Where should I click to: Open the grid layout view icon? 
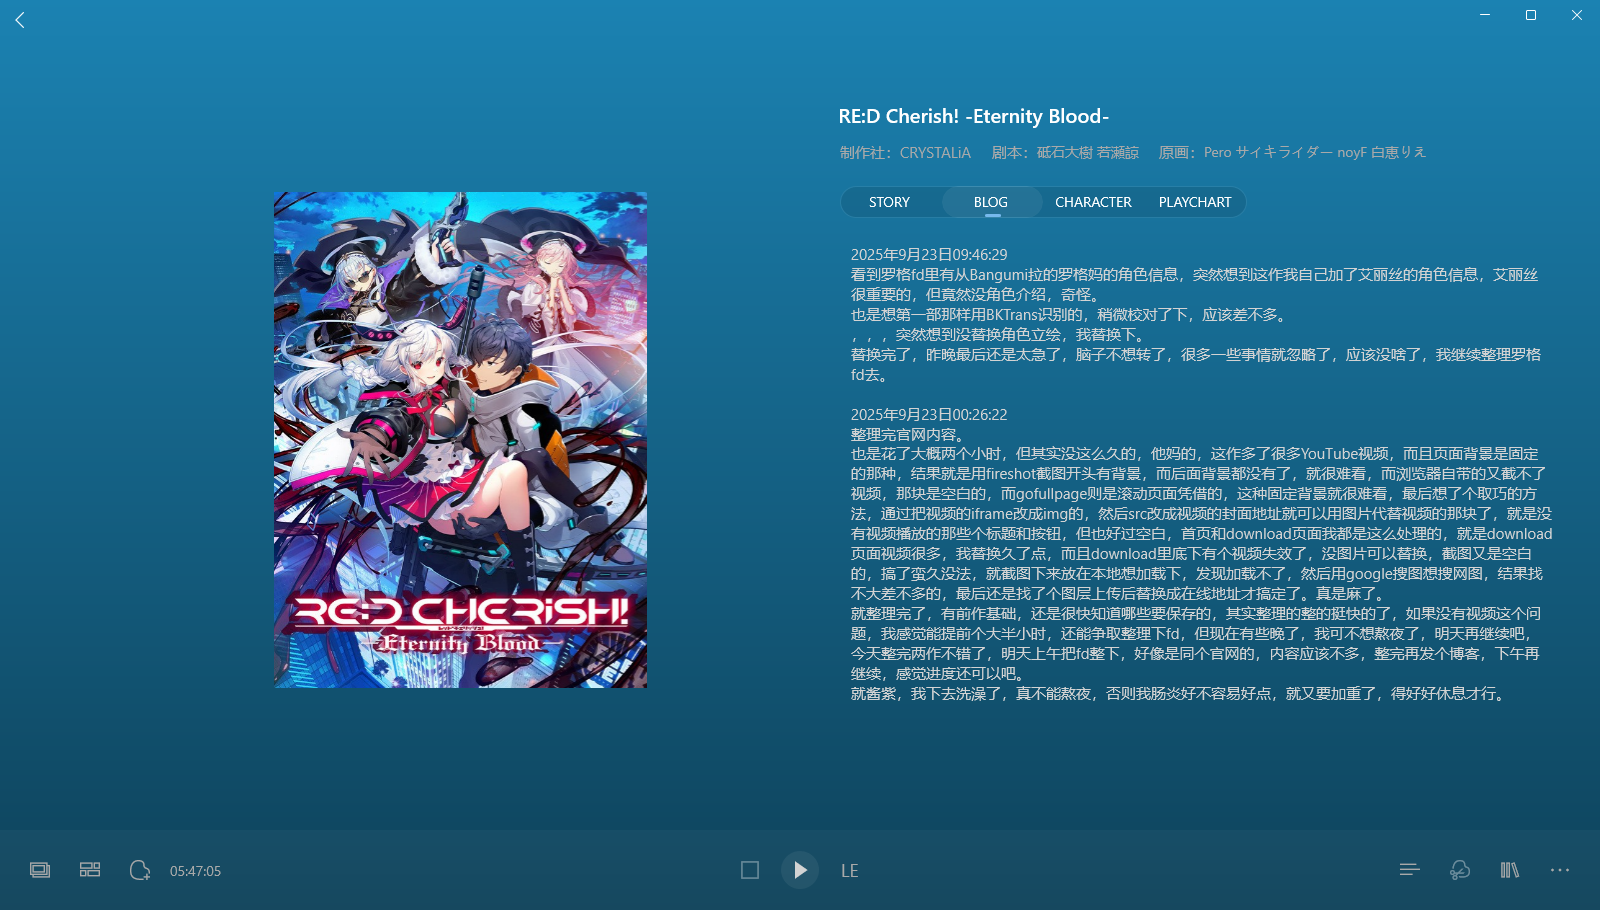coord(90,870)
